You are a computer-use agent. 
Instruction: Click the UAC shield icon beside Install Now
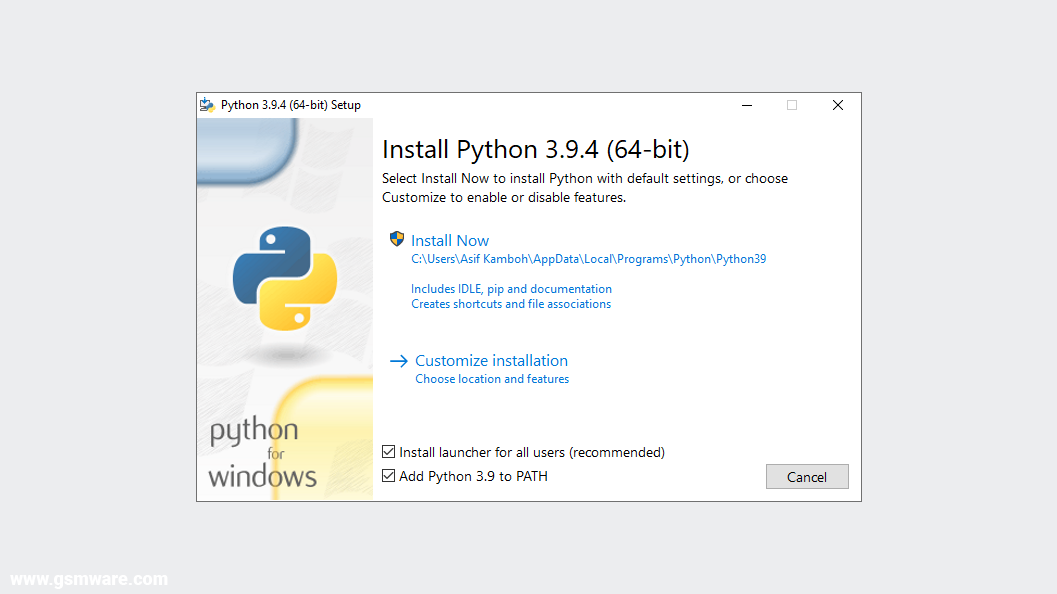click(396, 240)
